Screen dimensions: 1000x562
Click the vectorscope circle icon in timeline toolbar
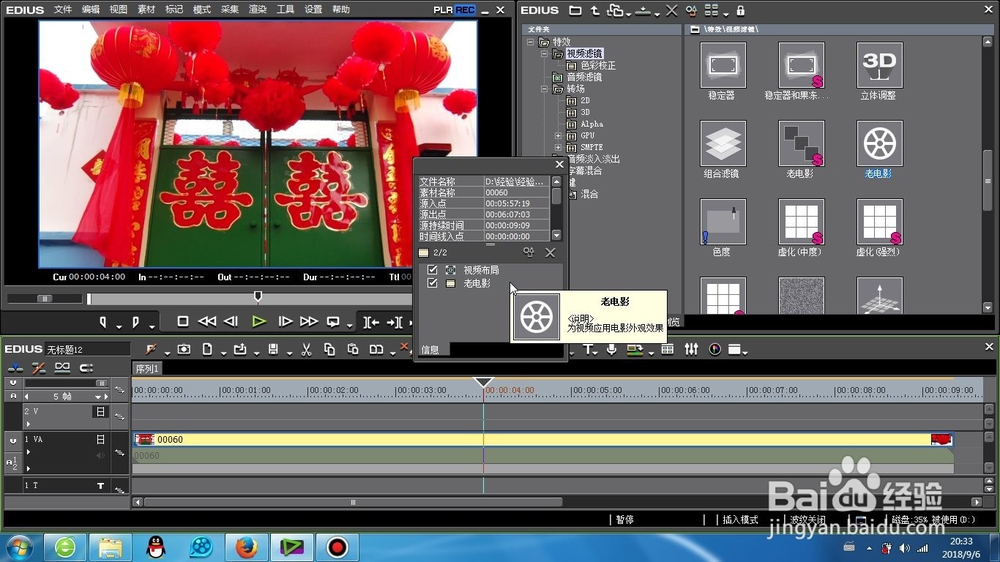[715, 349]
